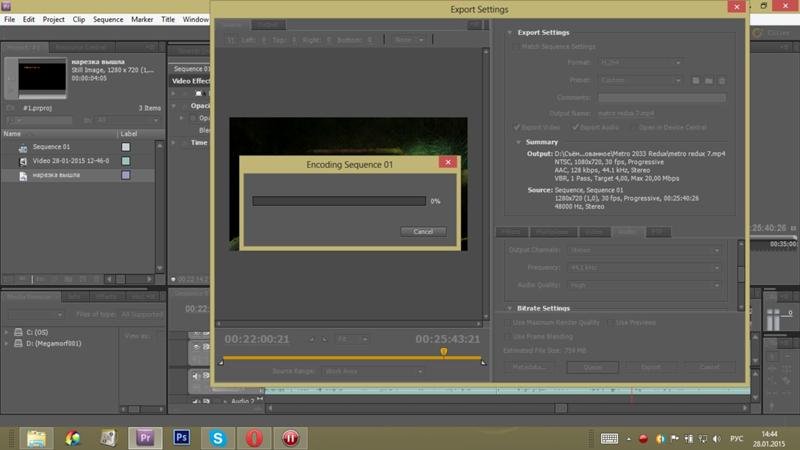Open Premiere Pro taskbar icon
The image size is (800, 450).
[145, 438]
